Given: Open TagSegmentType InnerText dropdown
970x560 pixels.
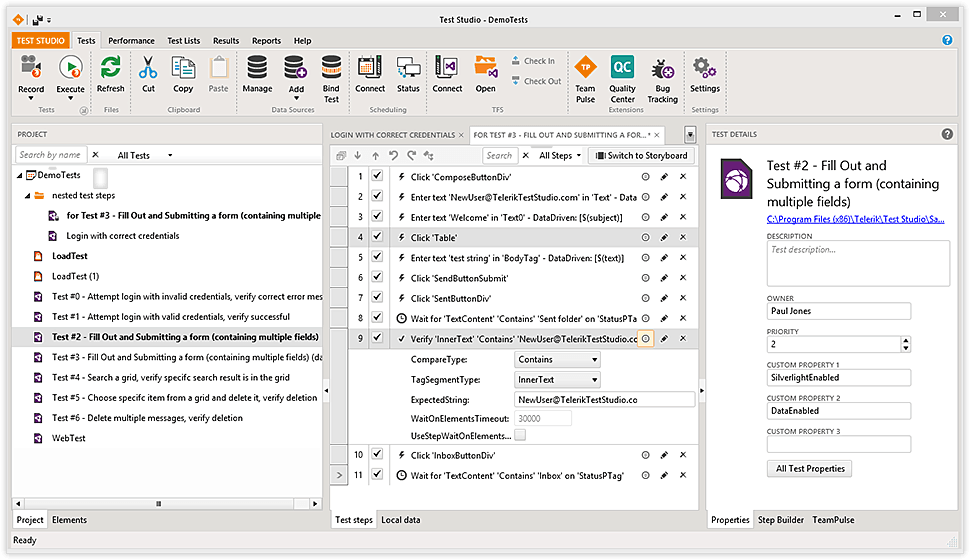Looking at the screenshot, I should (557, 380).
